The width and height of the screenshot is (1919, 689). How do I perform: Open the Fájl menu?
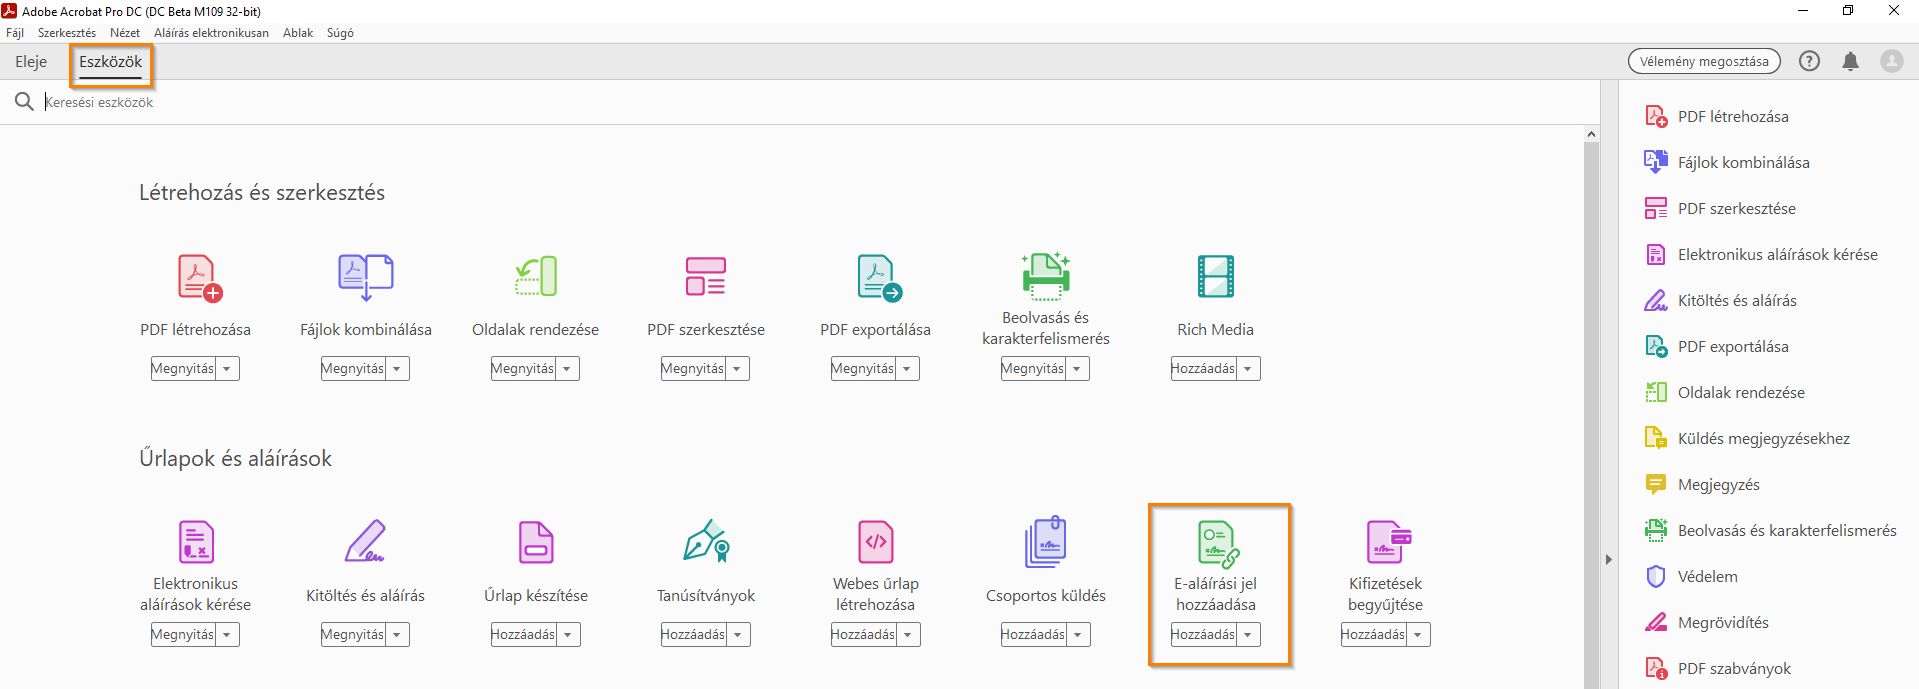click(x=15, y=33)
